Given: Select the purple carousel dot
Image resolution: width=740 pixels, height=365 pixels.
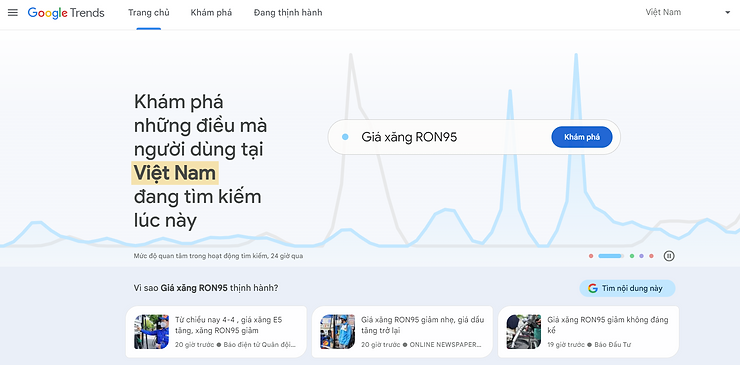Looking at the screenshot, I should coord(641,256).
